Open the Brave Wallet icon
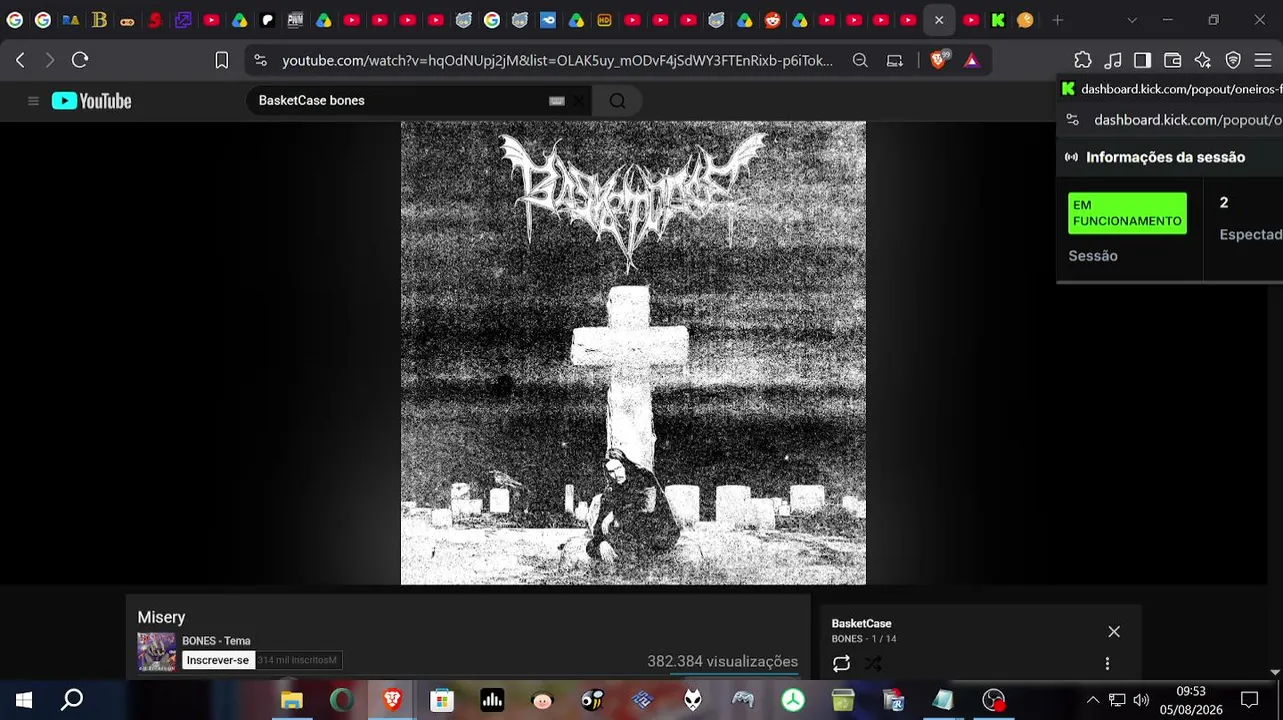Viewport: 1283px width, 720px height. (x=1173, y=60)
